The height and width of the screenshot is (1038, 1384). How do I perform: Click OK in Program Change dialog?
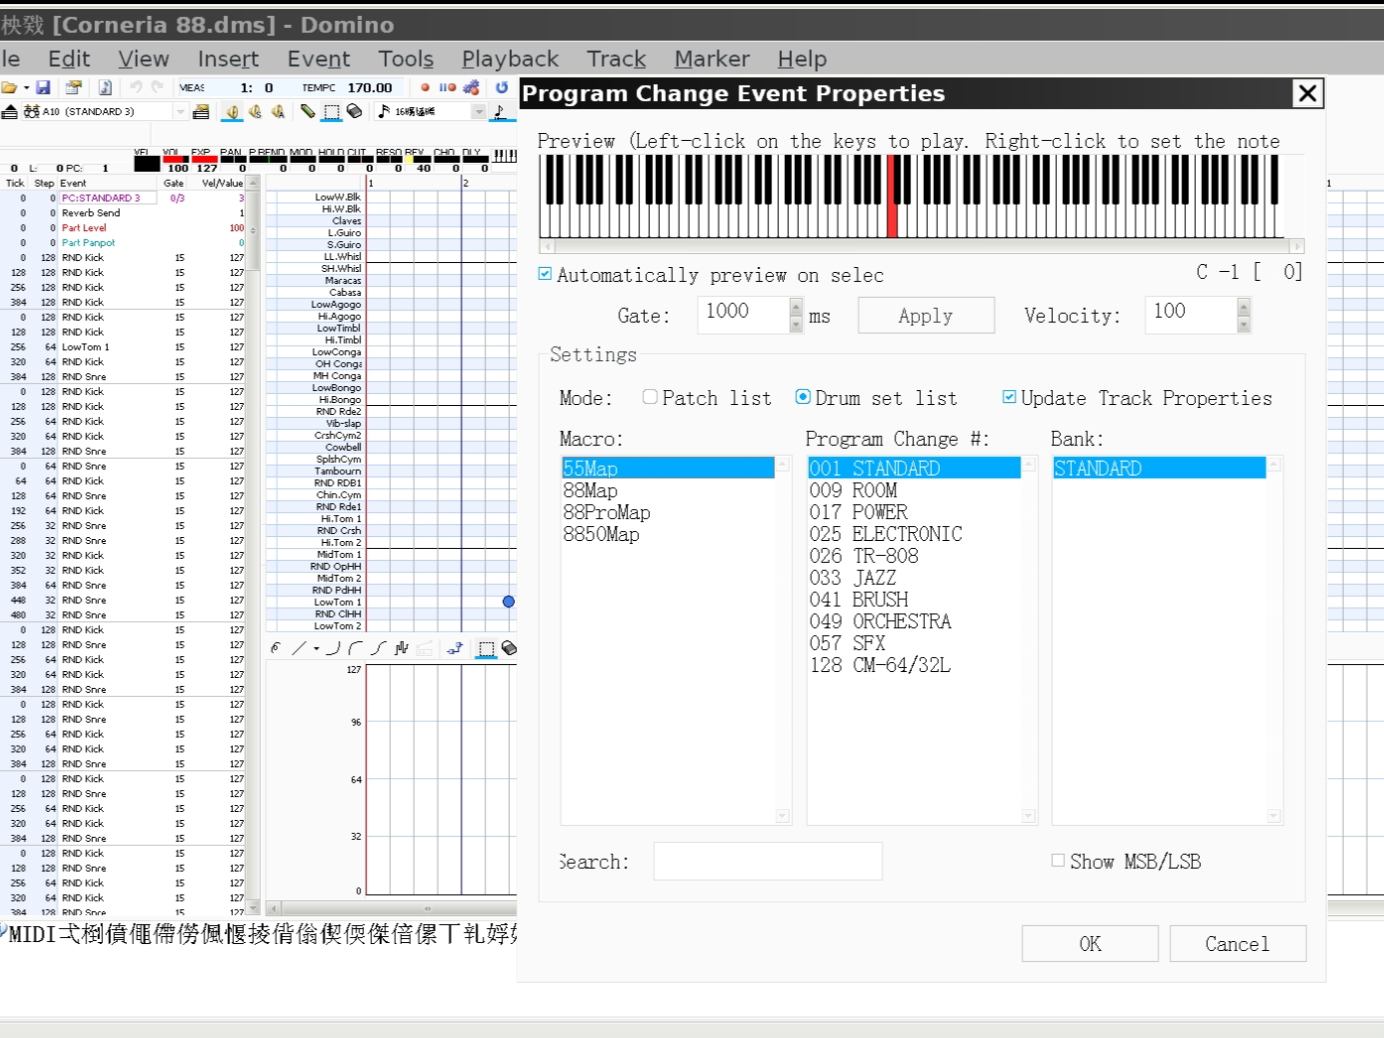point(1090,944)
